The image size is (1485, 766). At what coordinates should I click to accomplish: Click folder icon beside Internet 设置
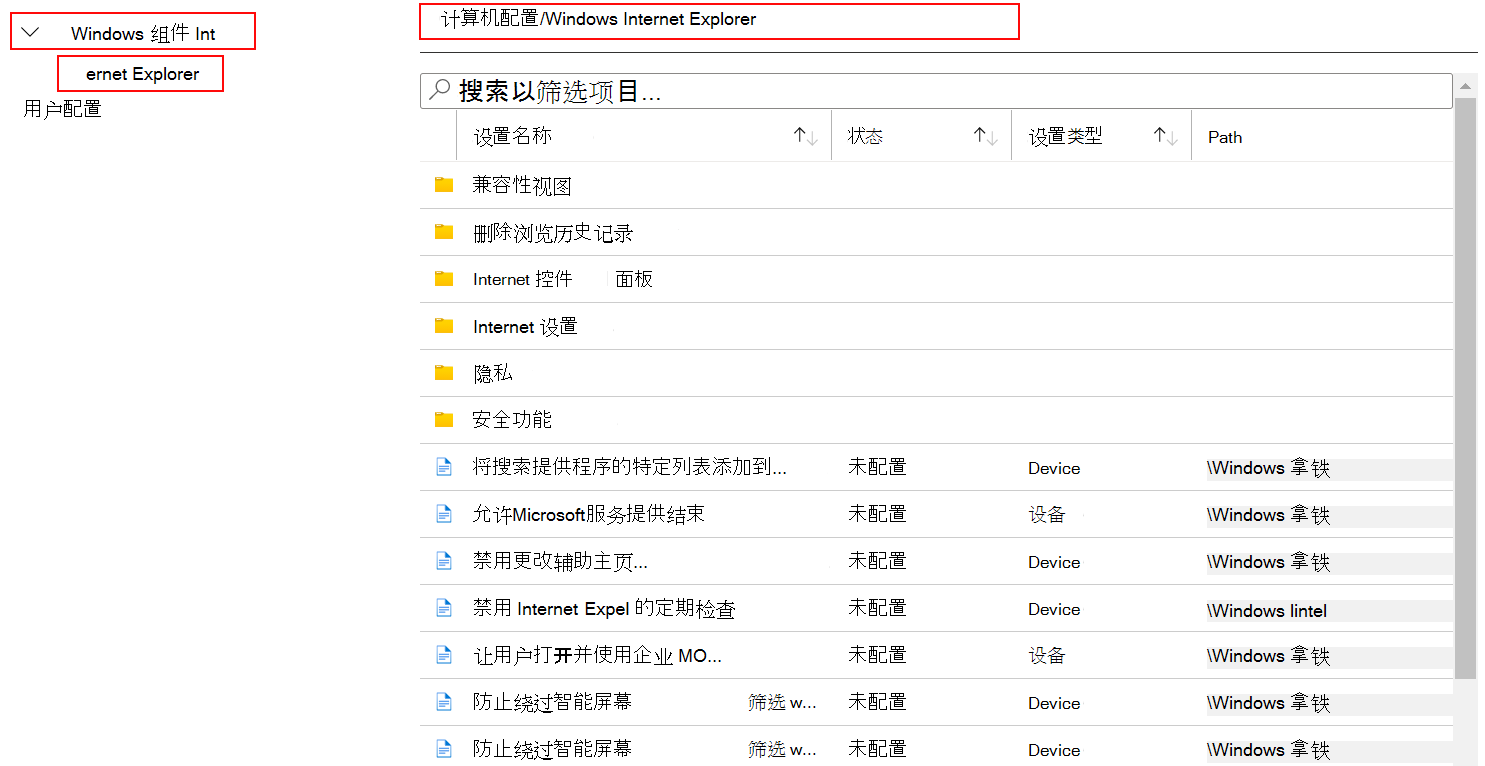[x=444, y=326]
